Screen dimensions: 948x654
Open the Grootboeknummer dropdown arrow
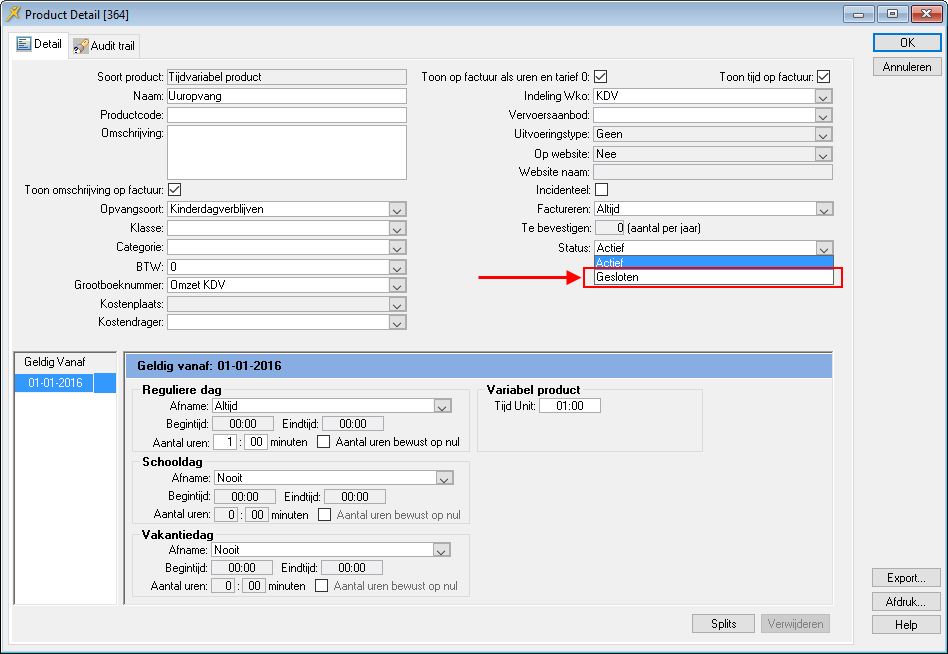coord(397,285)
